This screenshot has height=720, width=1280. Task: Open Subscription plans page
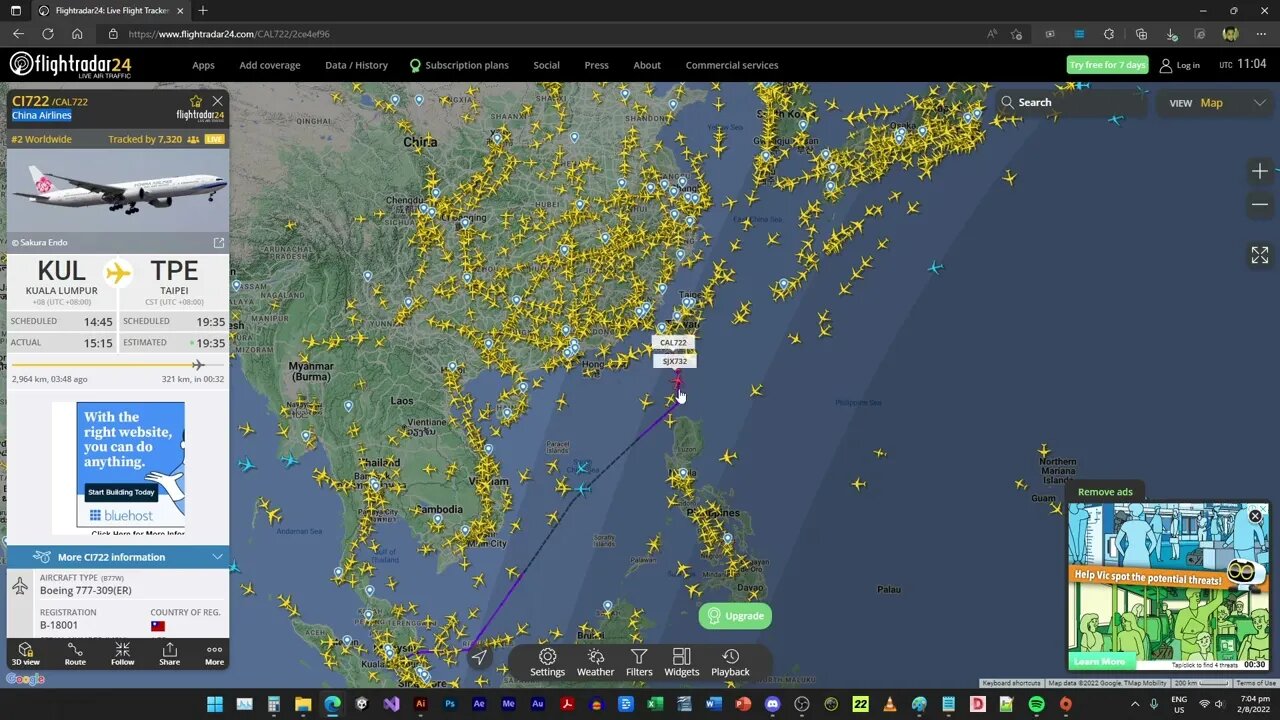coord(459,65)
